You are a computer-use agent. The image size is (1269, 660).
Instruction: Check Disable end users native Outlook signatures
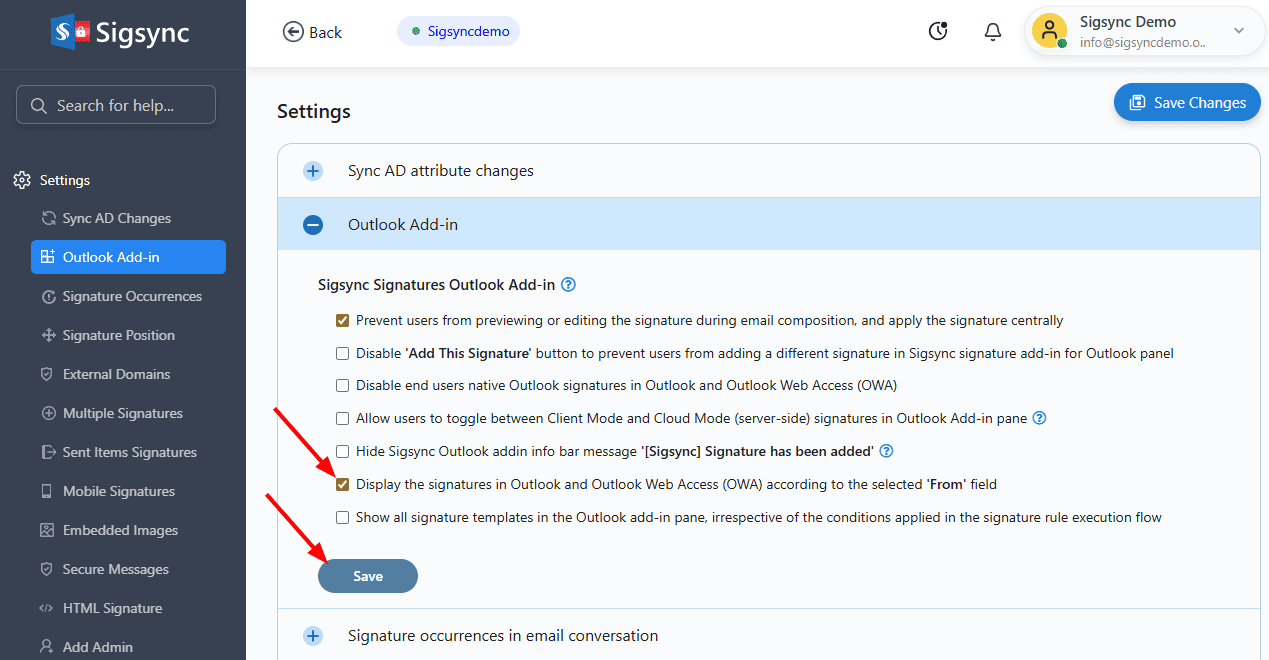[343, 385]
